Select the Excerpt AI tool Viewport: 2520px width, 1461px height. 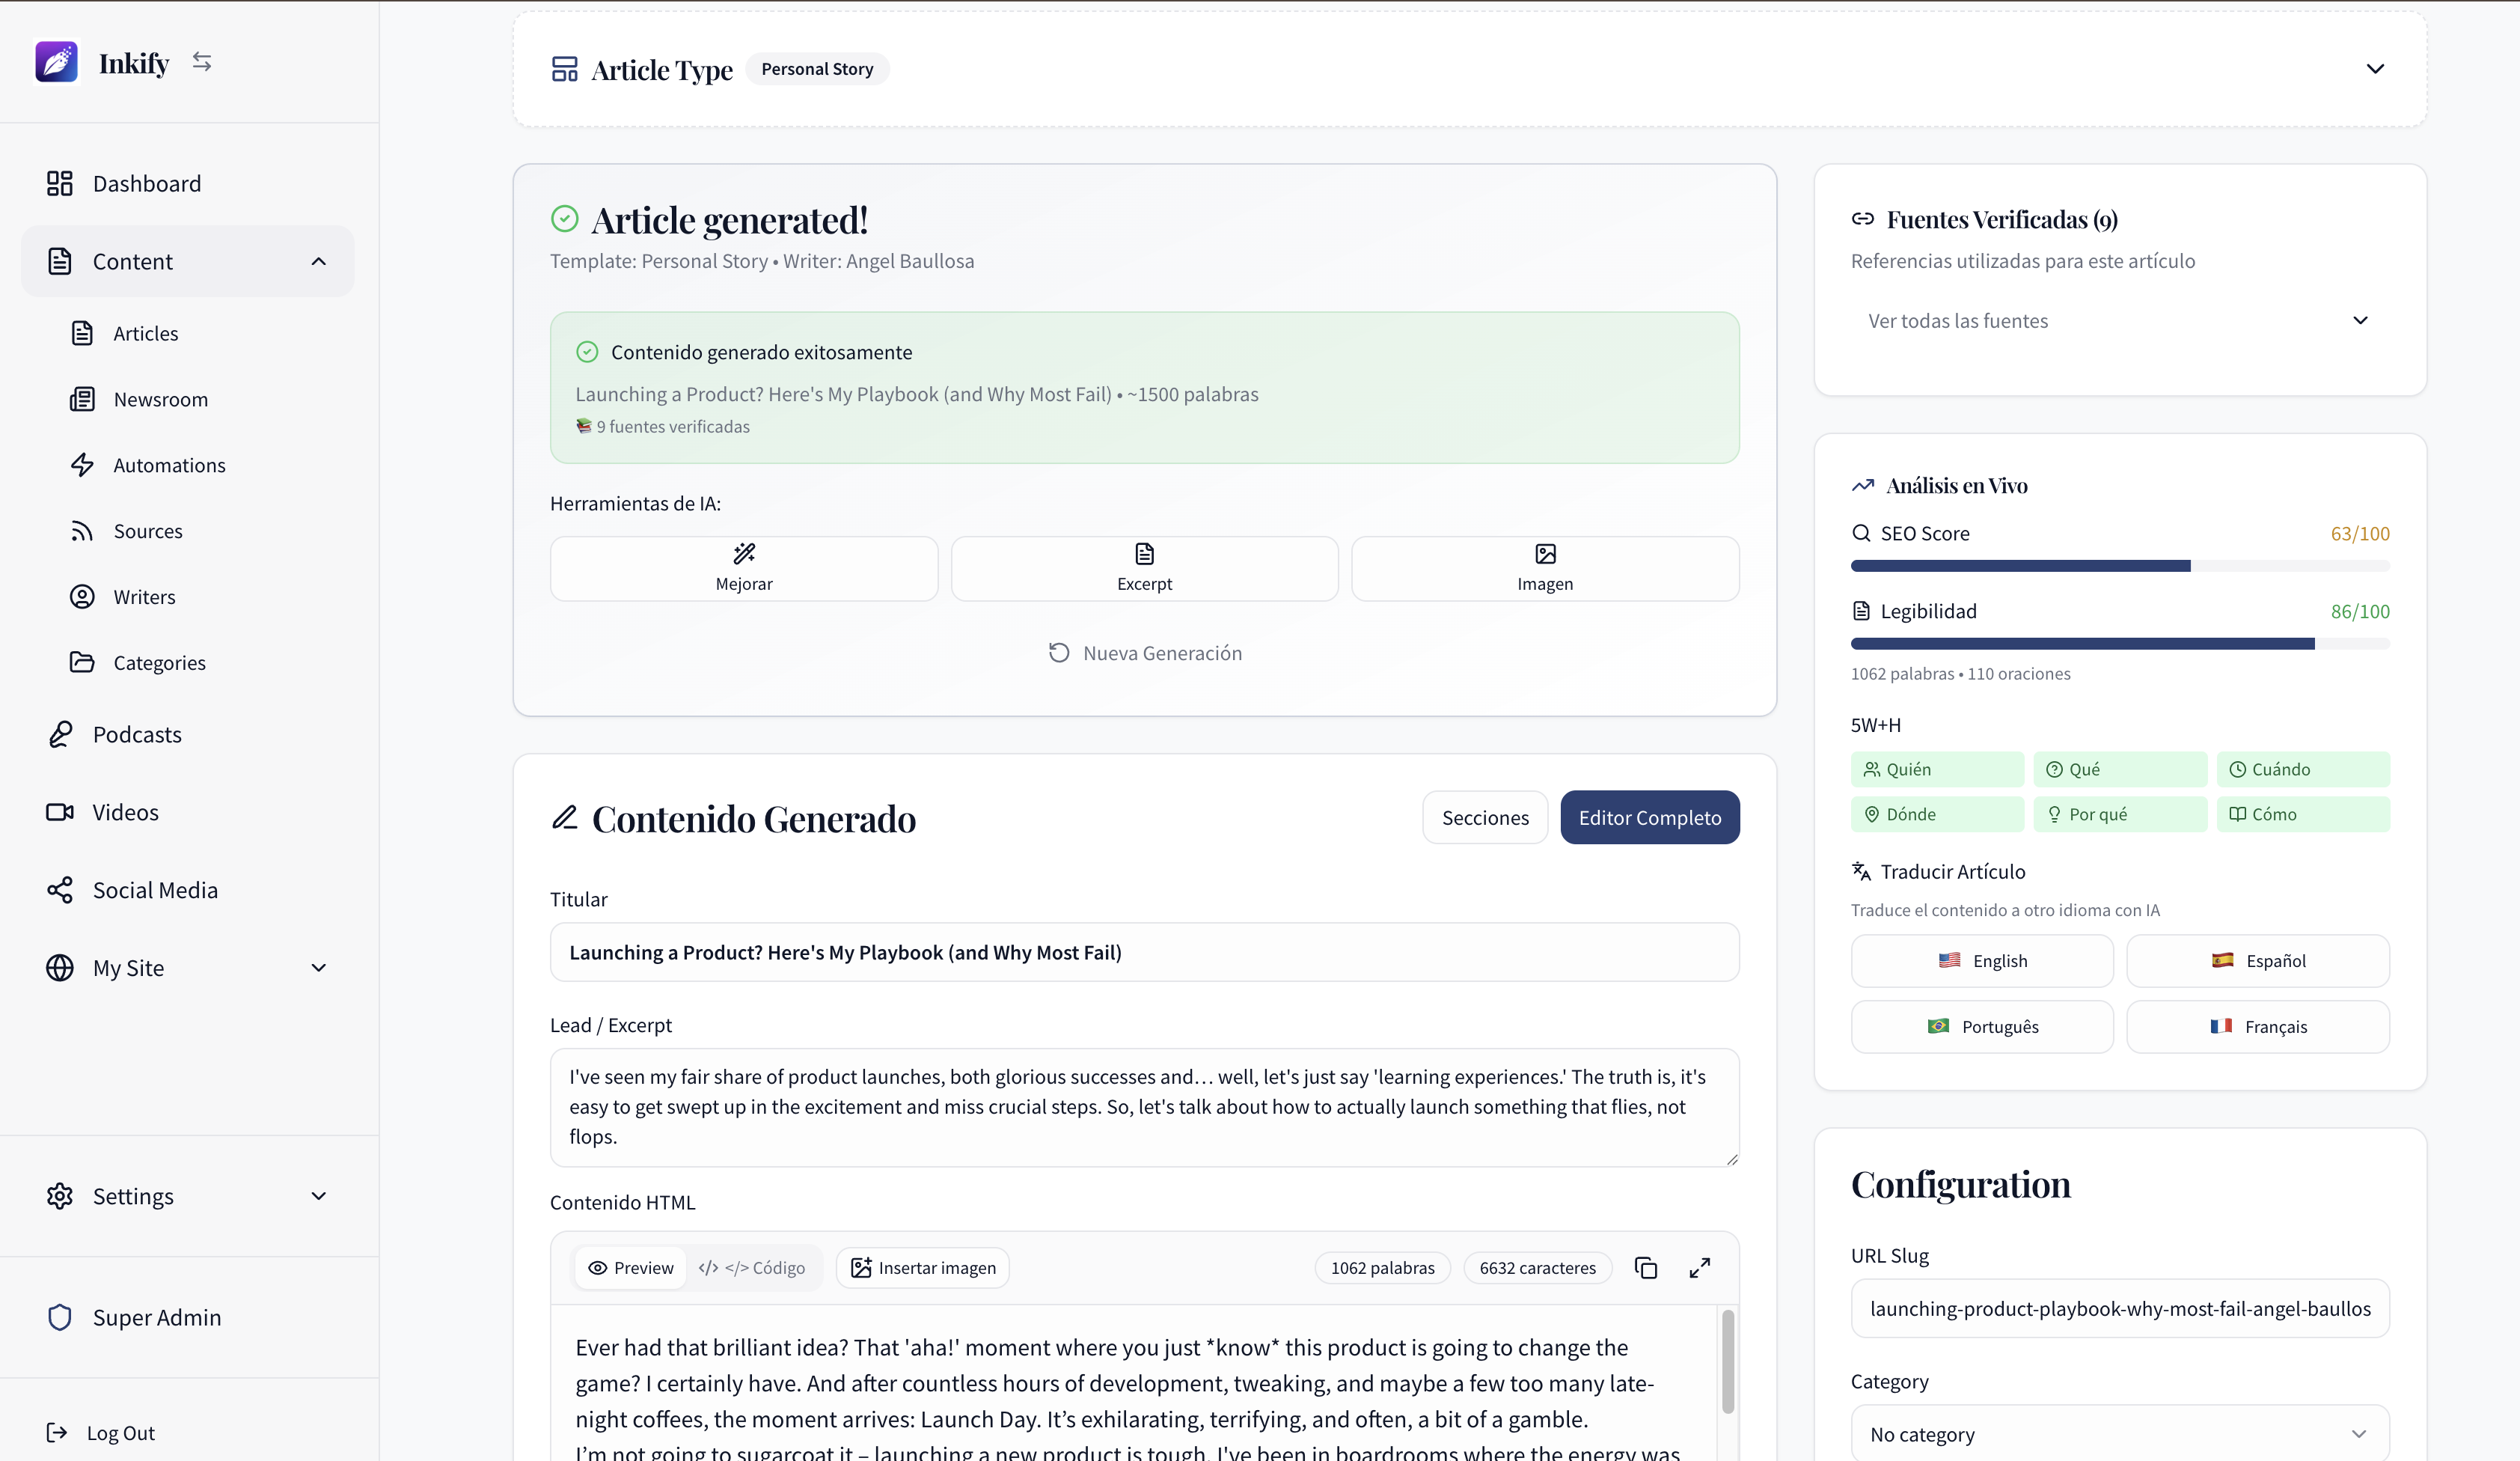coord(1143,568)
